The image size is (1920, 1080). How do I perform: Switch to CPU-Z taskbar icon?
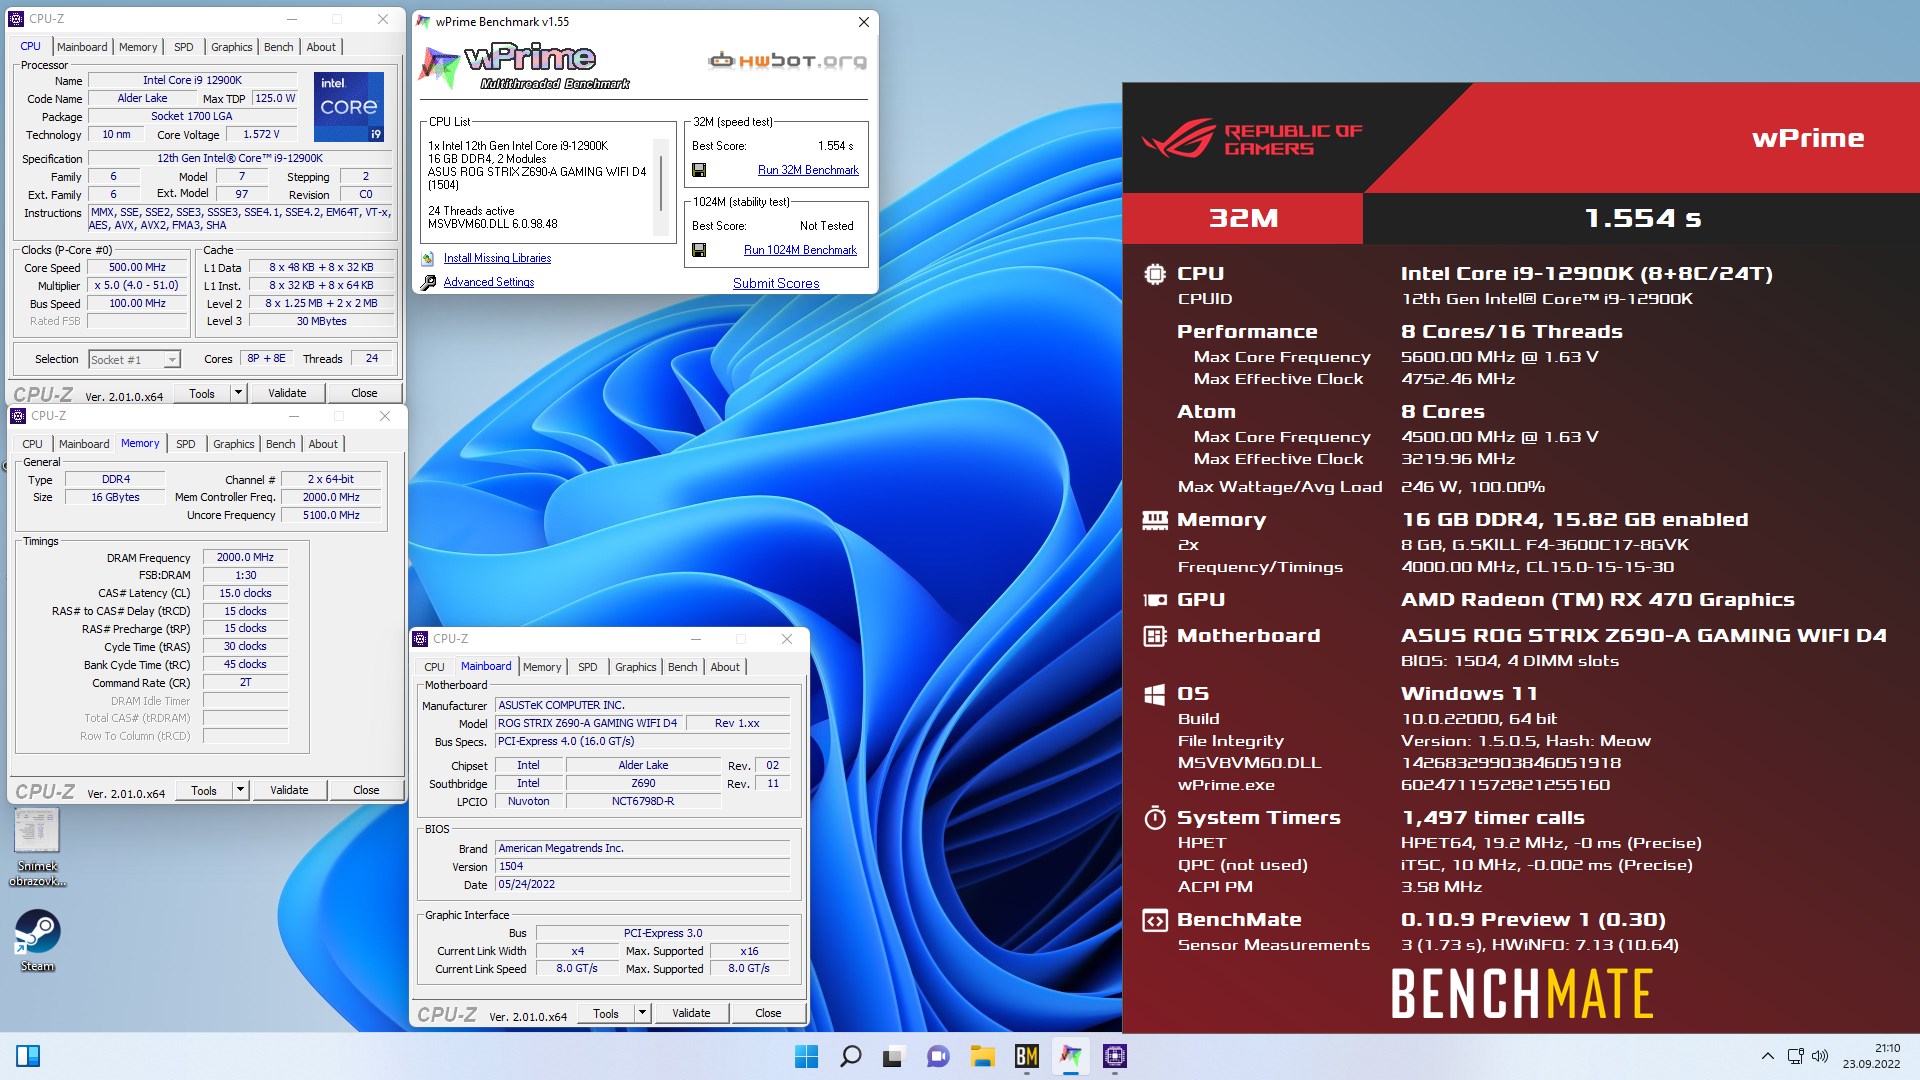tap(1115, 1056)
